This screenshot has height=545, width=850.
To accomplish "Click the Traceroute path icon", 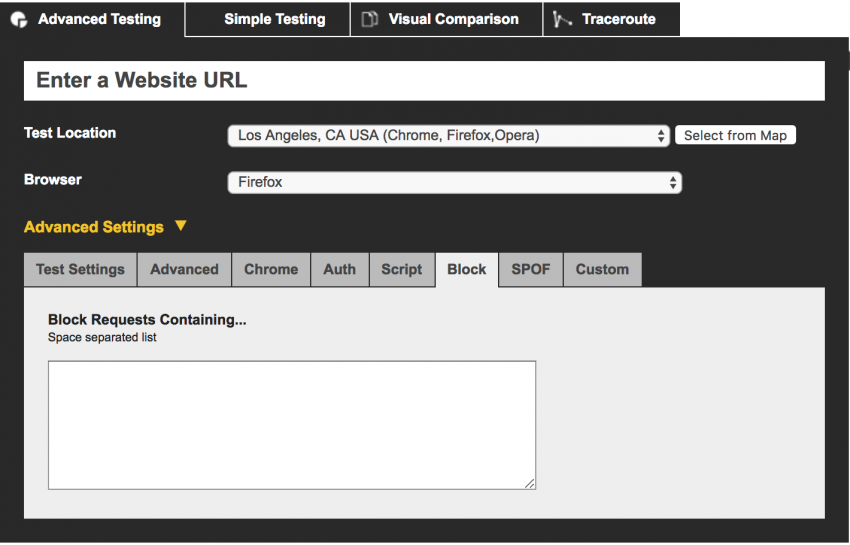I will click(x=562, y=20).
